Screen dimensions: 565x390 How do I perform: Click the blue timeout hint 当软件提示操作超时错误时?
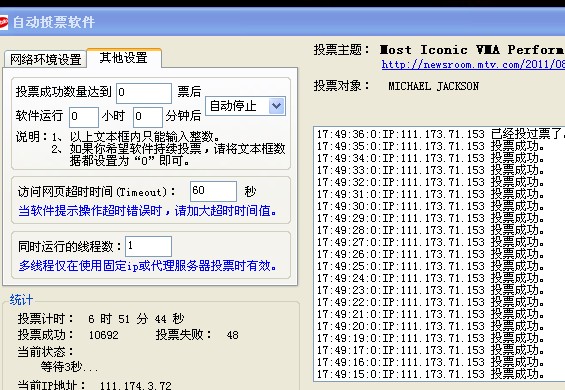coord(147,210)
